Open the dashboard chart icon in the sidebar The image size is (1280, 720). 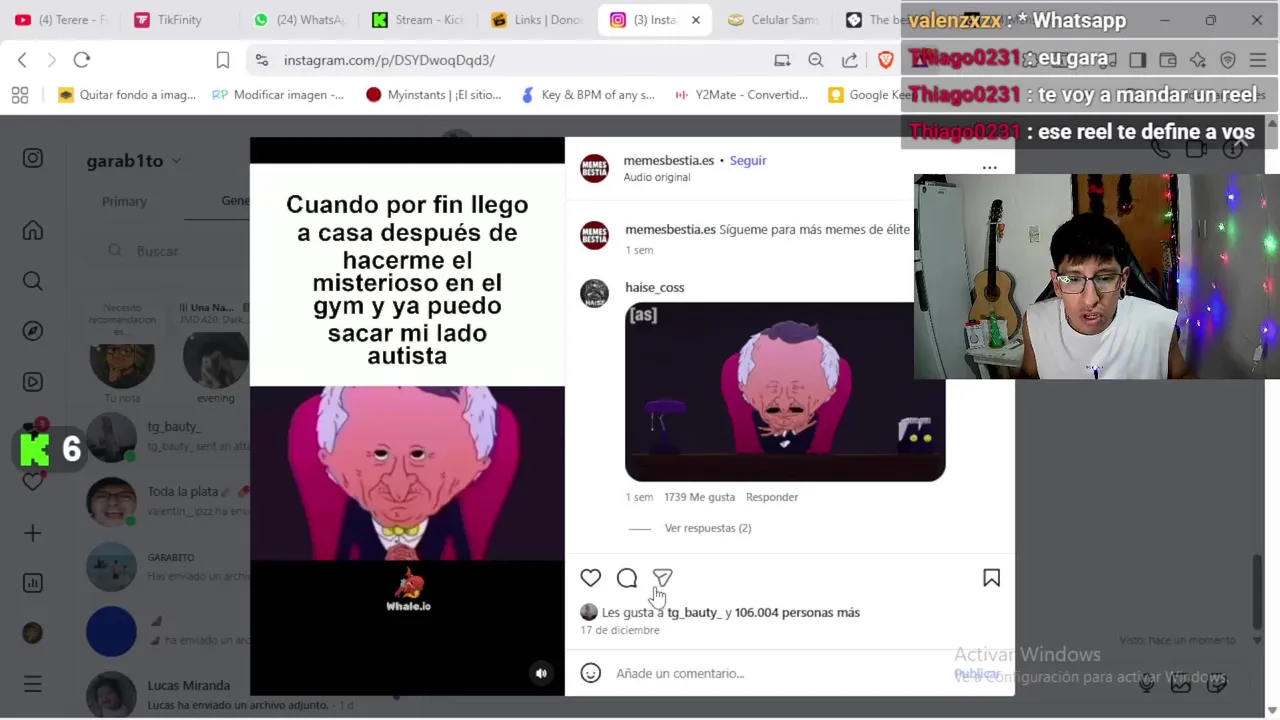(x=33, y=583)
